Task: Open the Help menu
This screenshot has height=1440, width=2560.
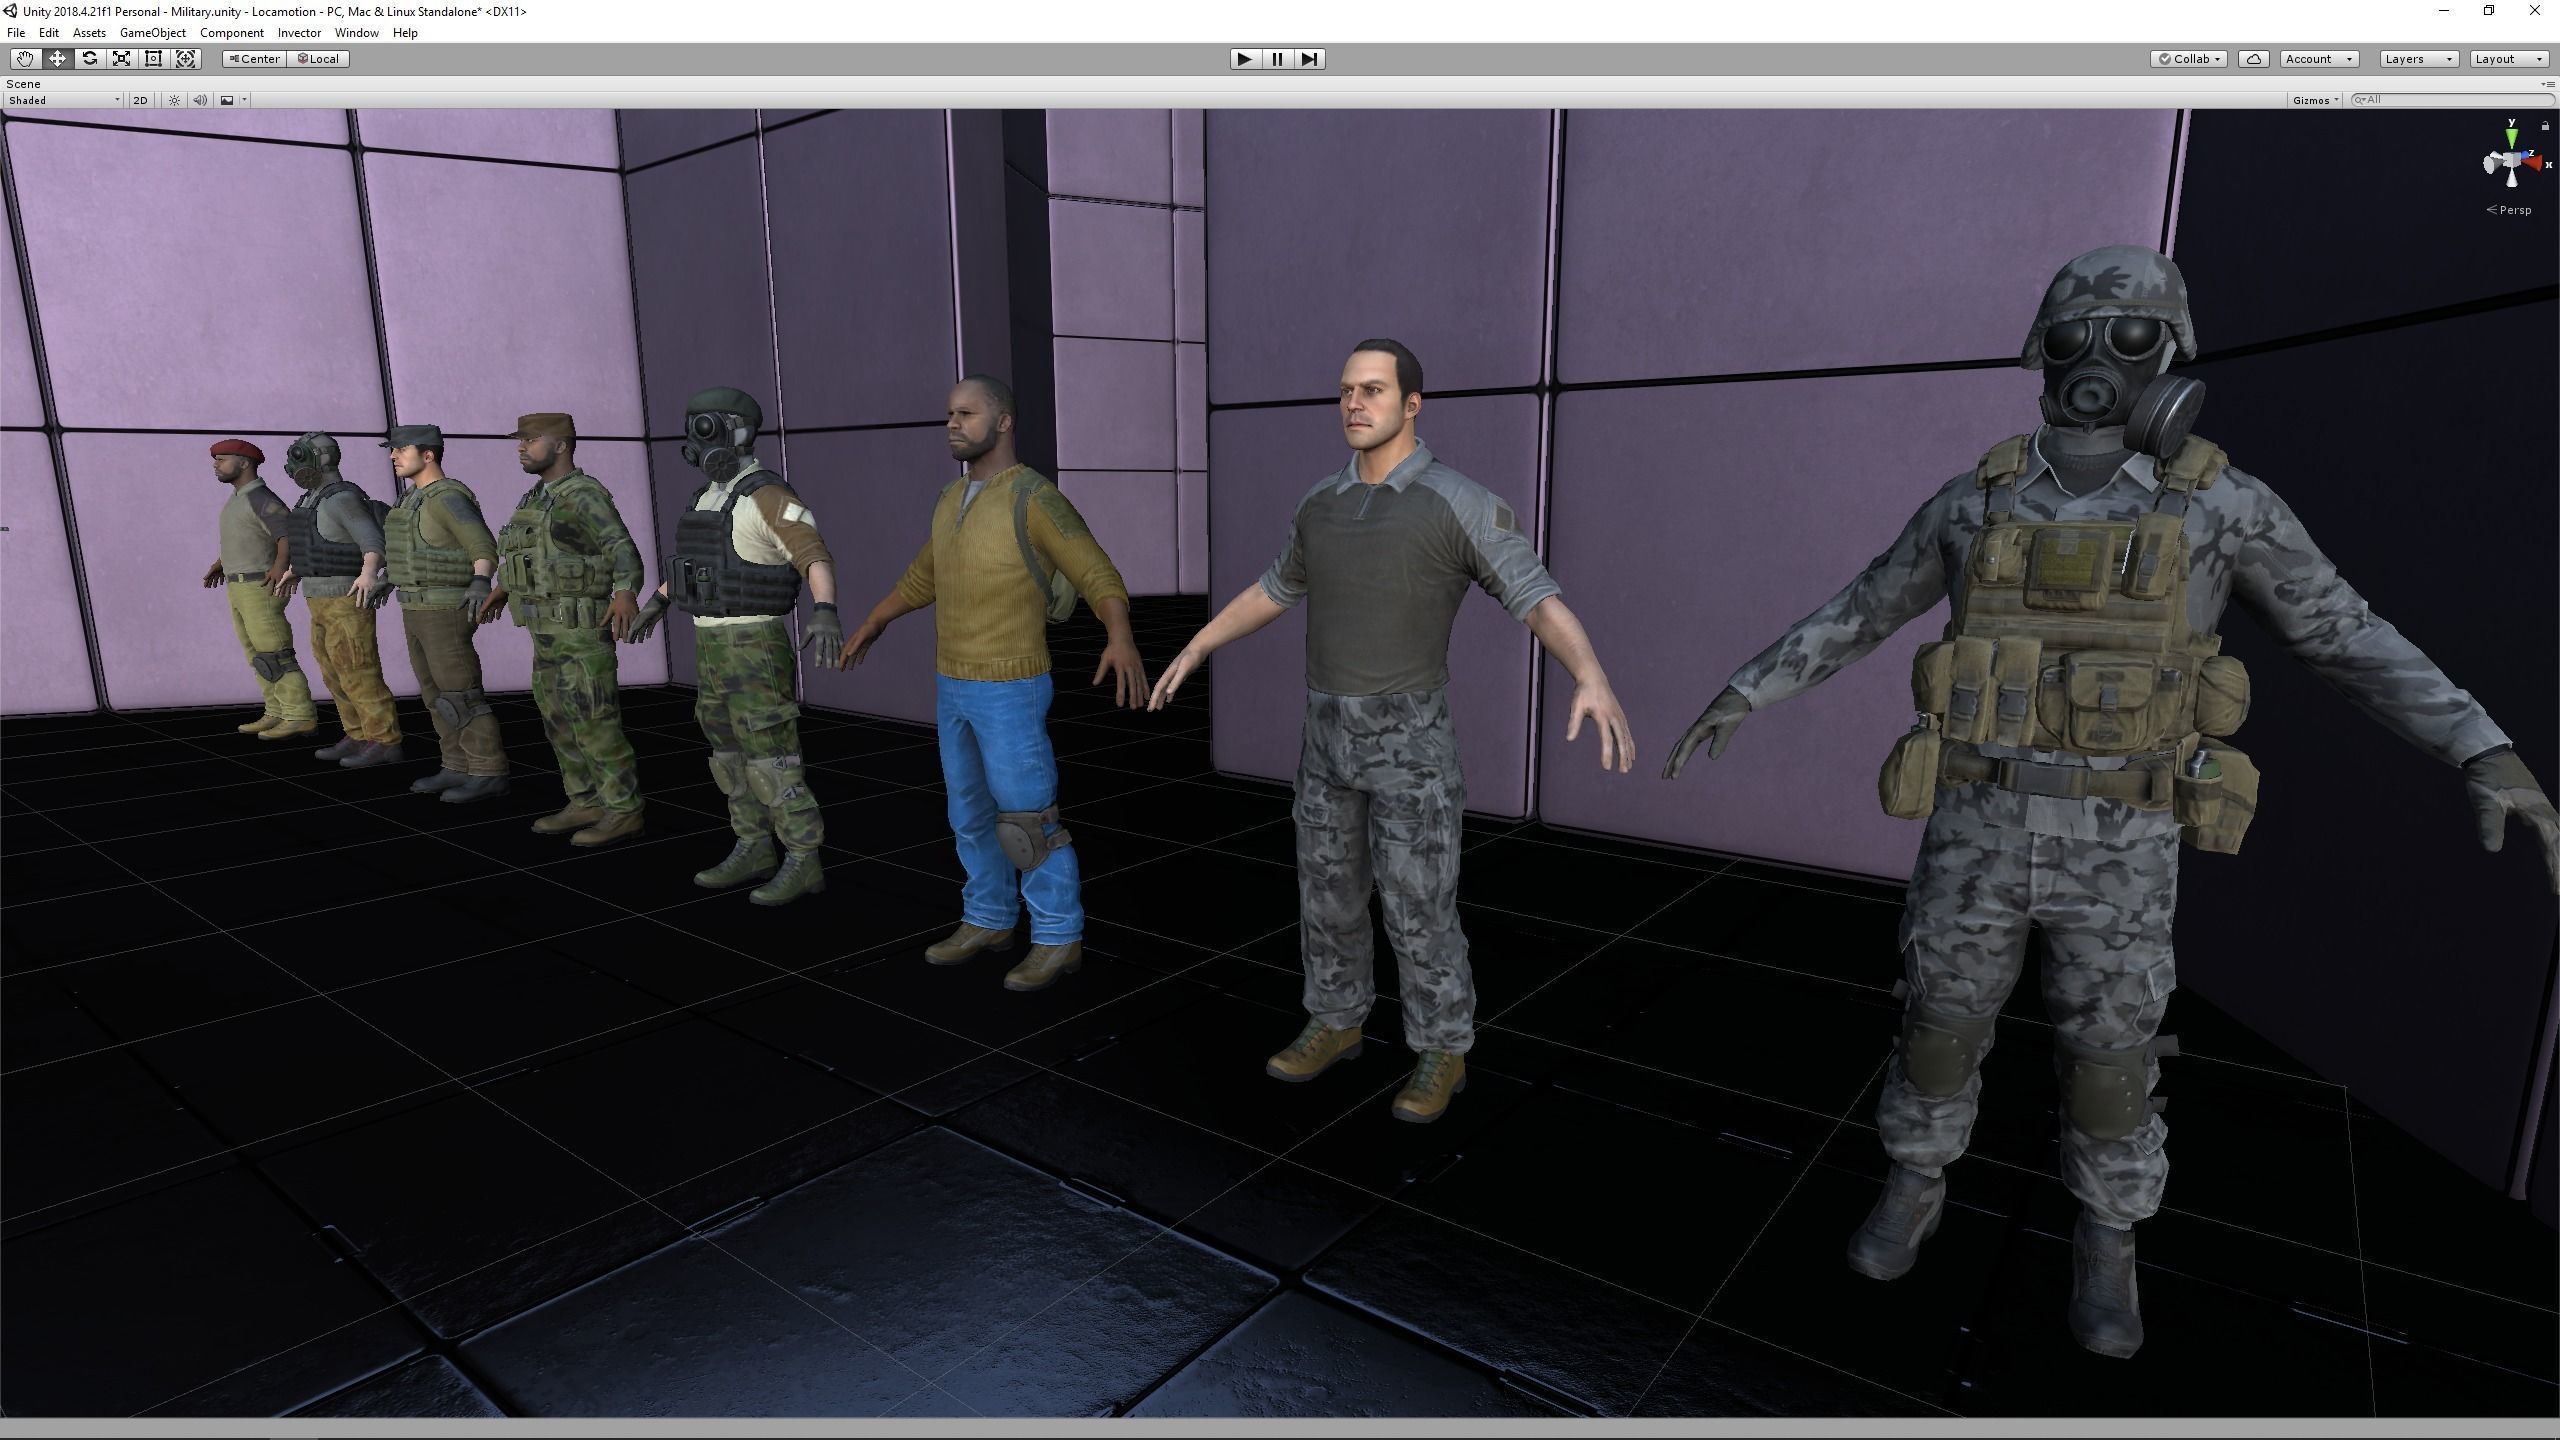Action: (x=405, y=33)
